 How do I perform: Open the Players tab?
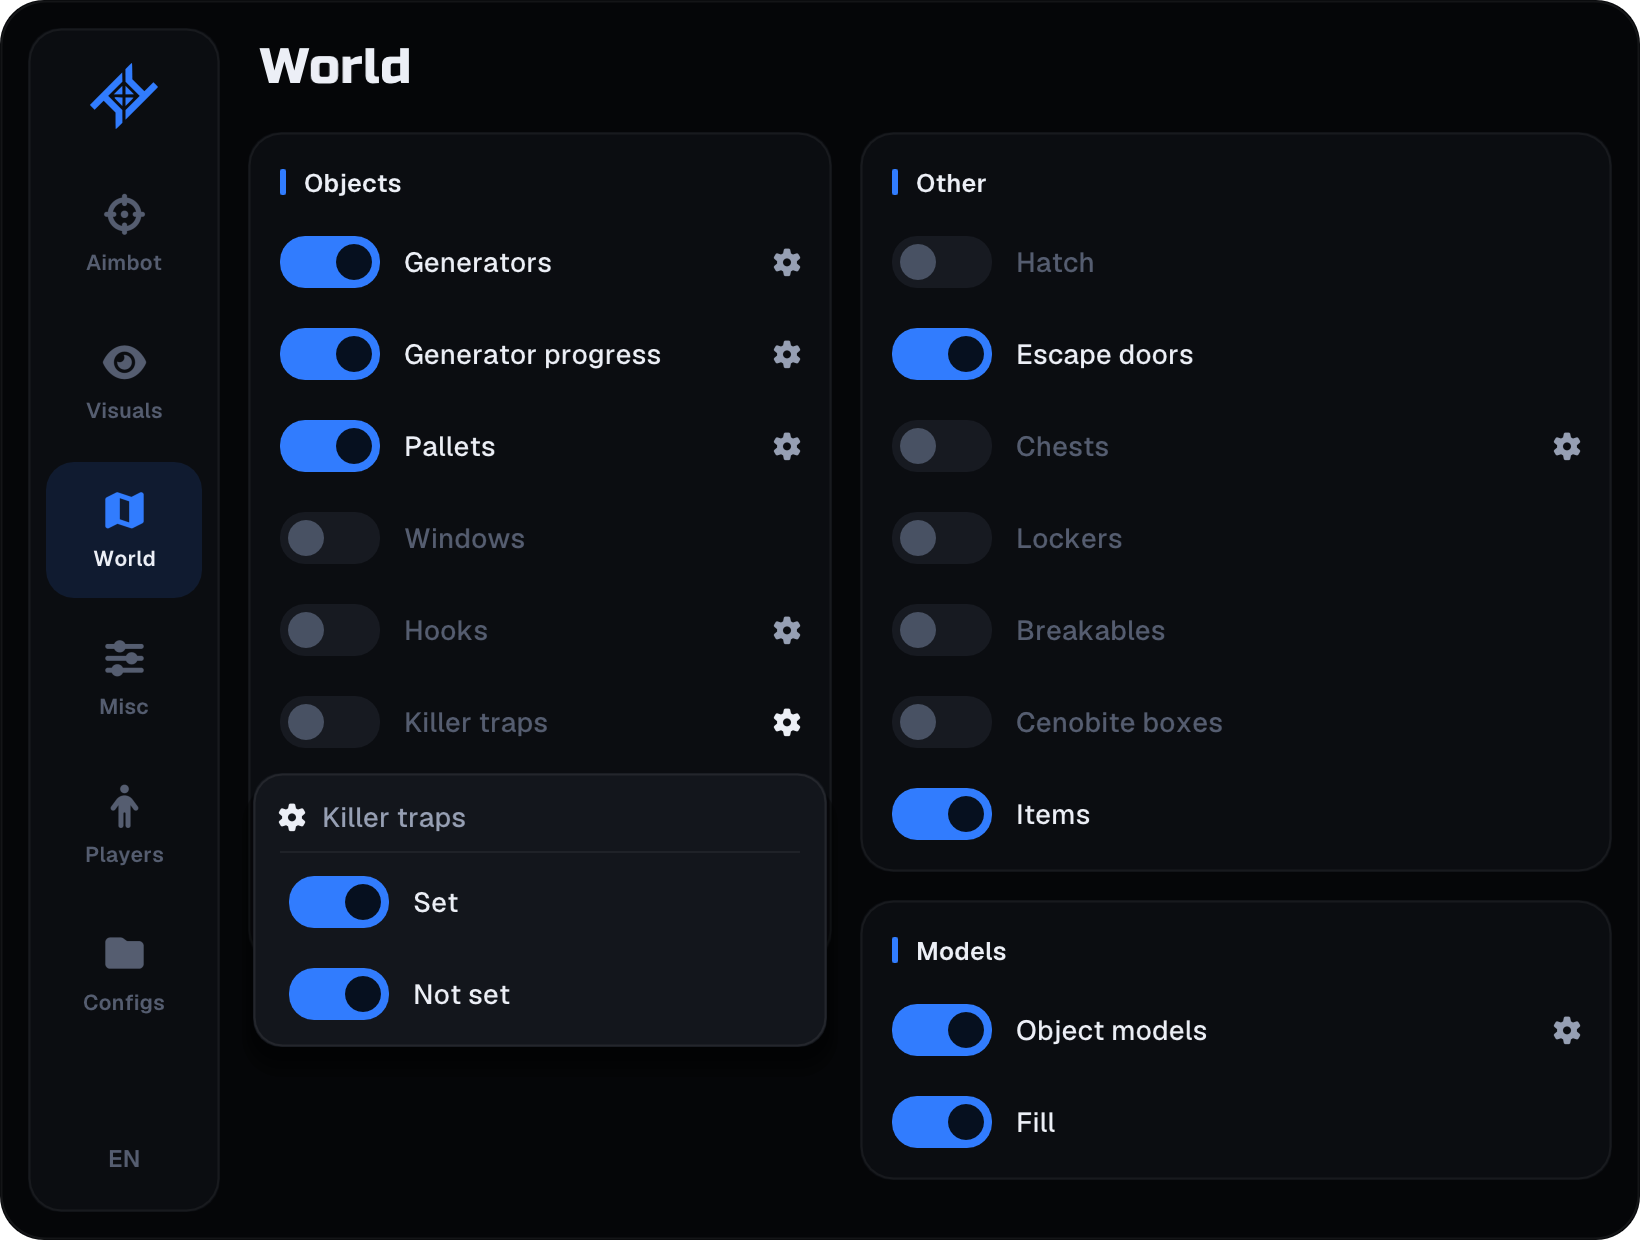pos(124,826)
